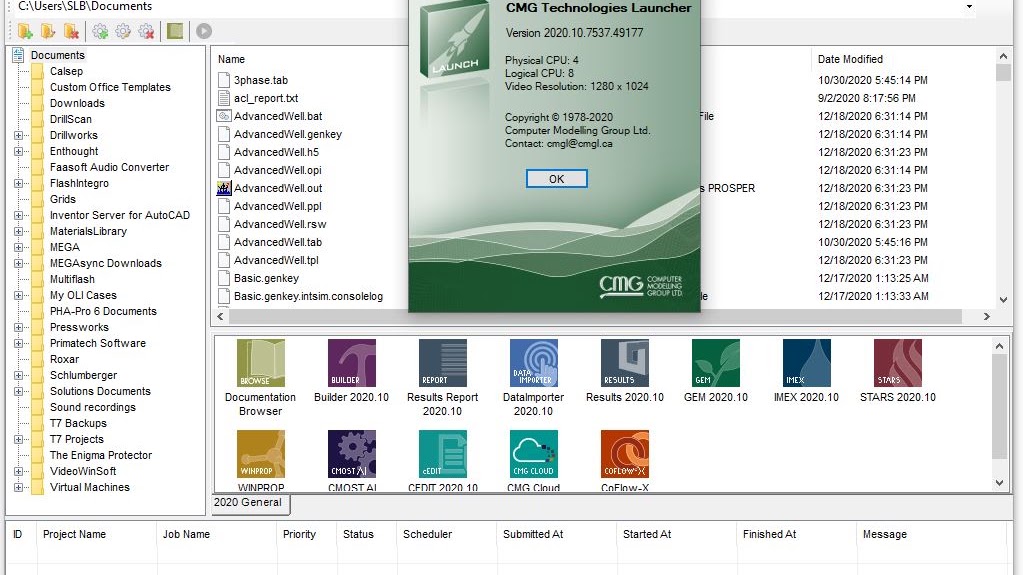
Task: Click the Status column header
Action: pyautogui.click(x=358, y=534)
